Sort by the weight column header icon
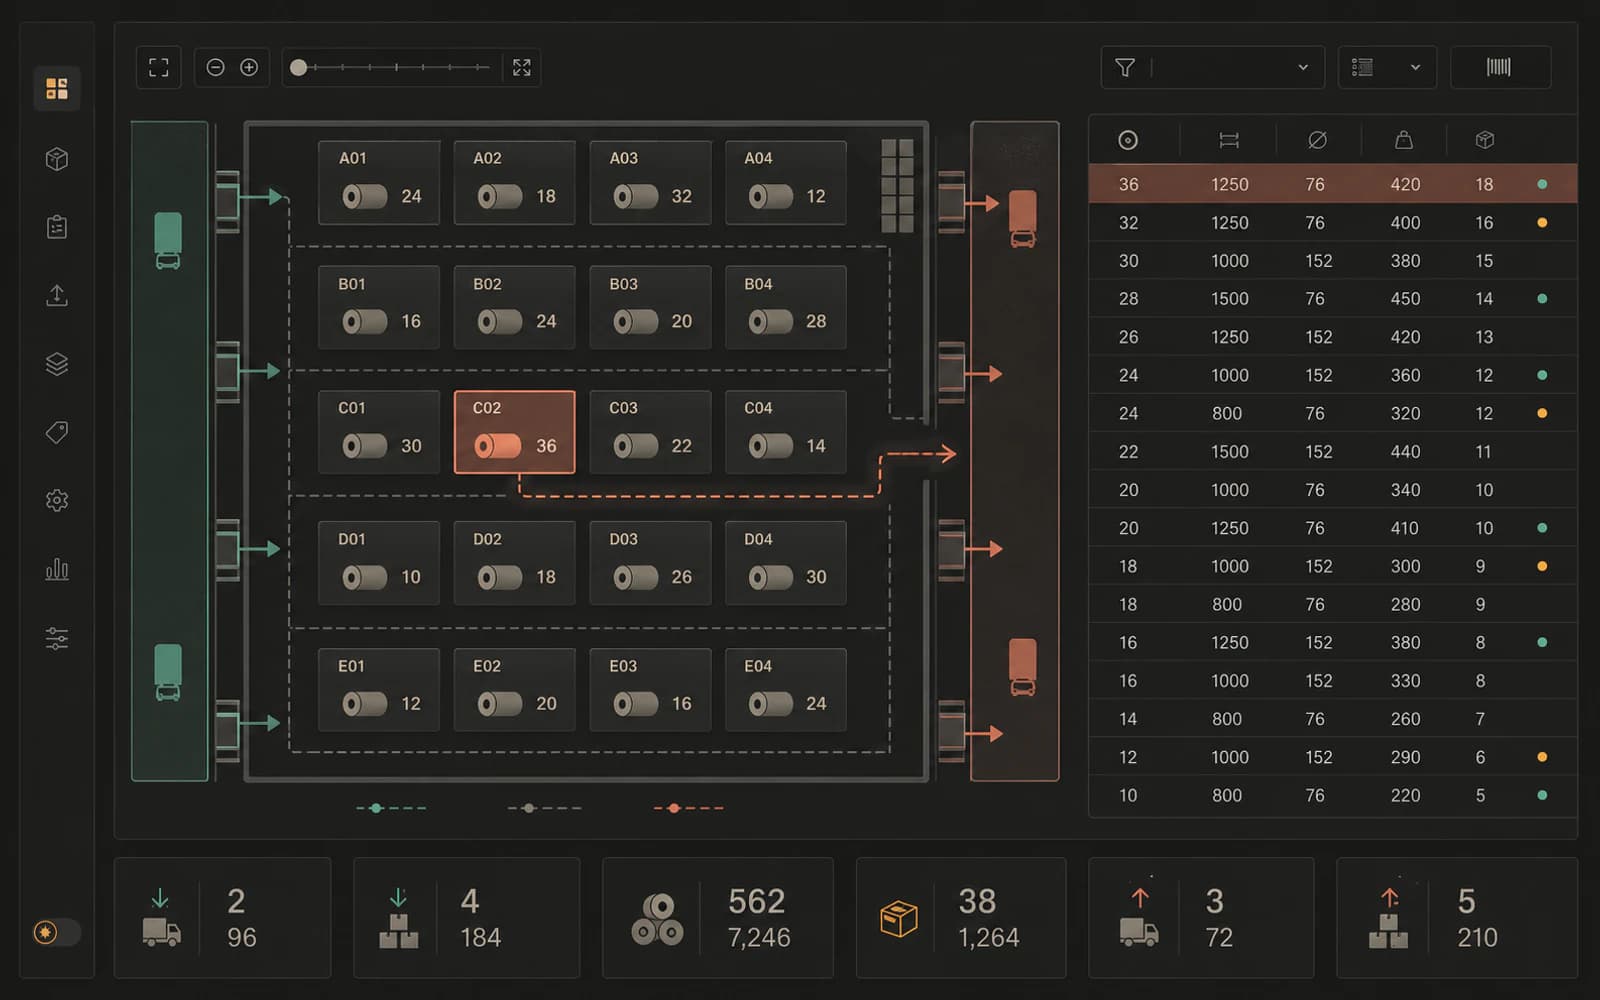The image size is (1600, 1000). pyautogui.click(x=1404, y=140)
